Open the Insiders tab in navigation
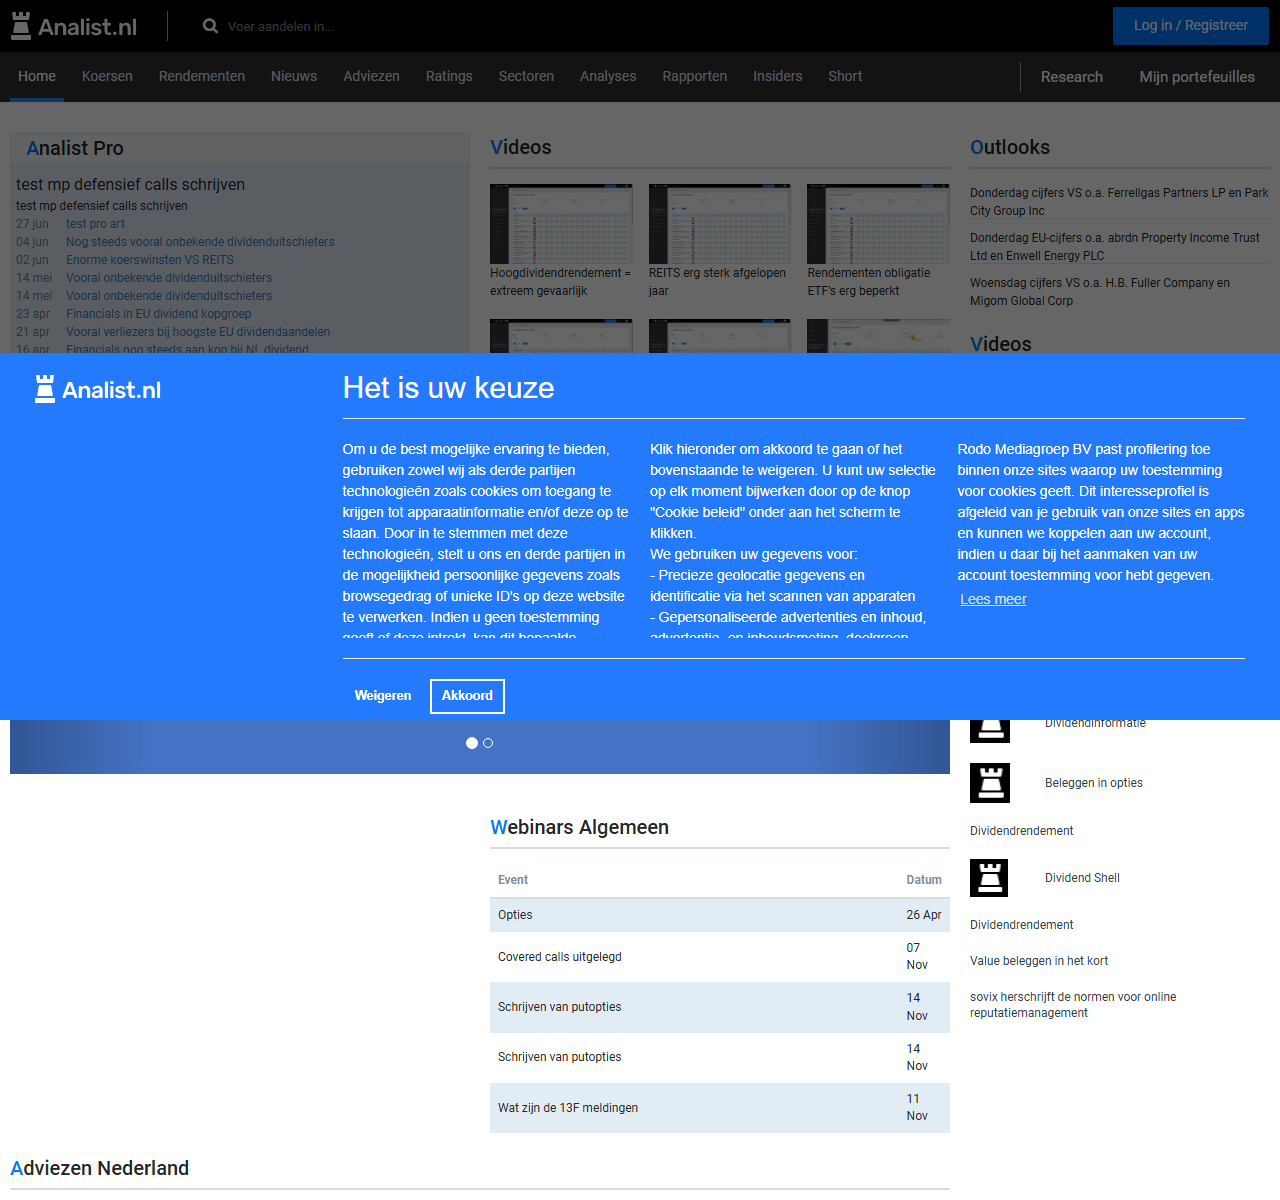Viewport: 1280px width, 1200px height. [x=777, y=76]
